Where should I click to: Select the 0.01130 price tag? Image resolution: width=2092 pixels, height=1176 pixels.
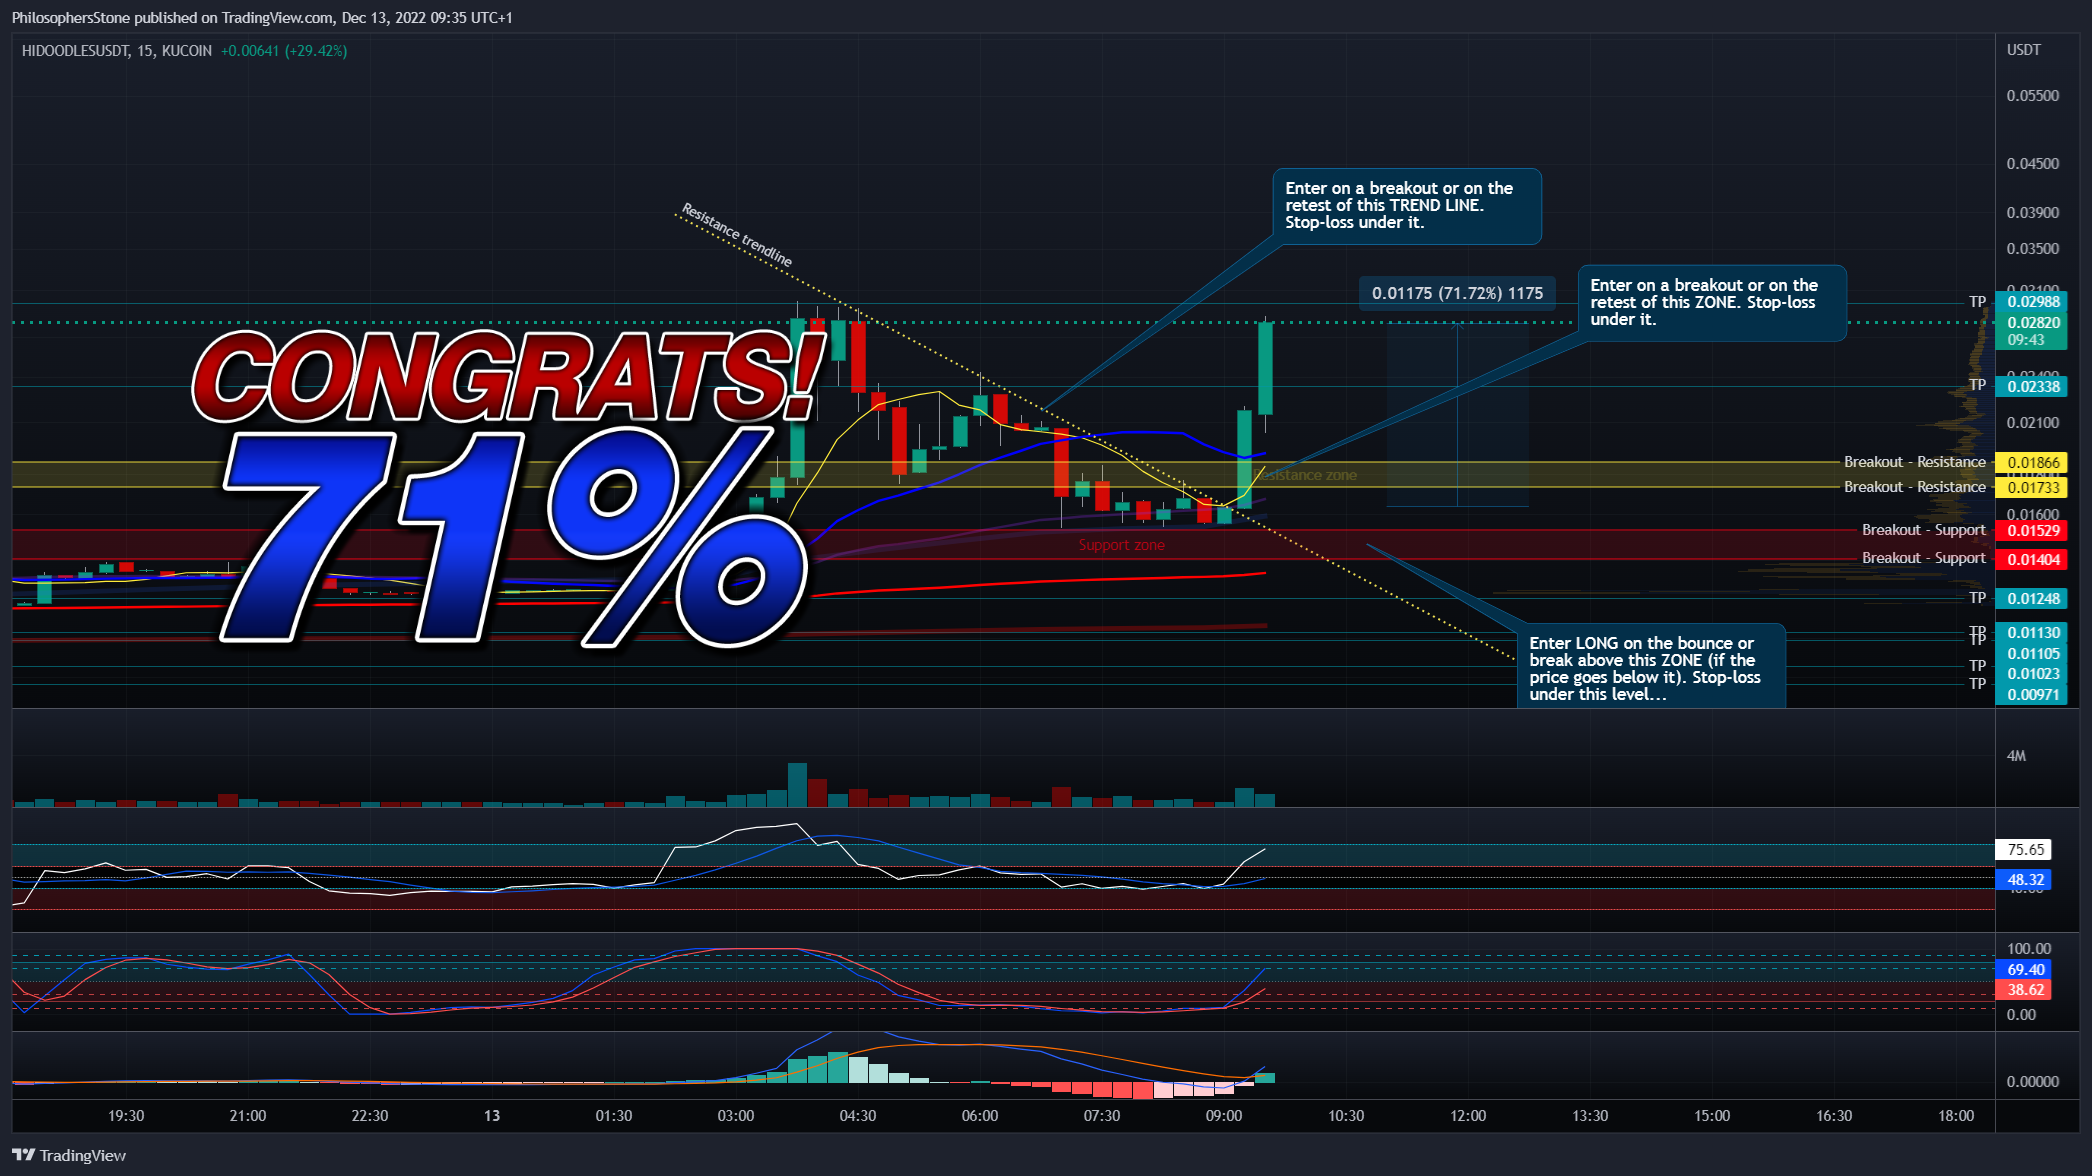[x=2031, y=633]
